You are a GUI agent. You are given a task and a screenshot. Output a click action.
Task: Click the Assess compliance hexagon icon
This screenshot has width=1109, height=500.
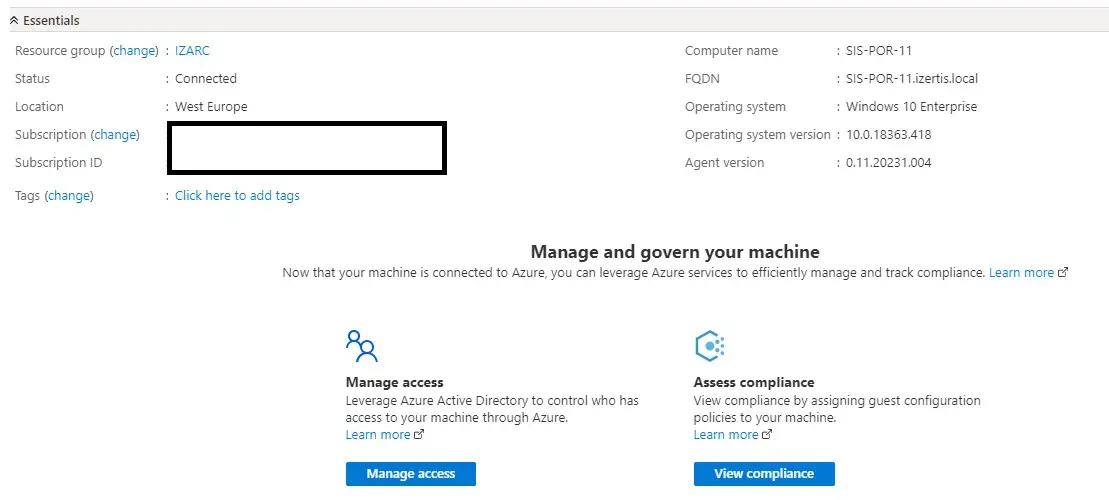709,346
